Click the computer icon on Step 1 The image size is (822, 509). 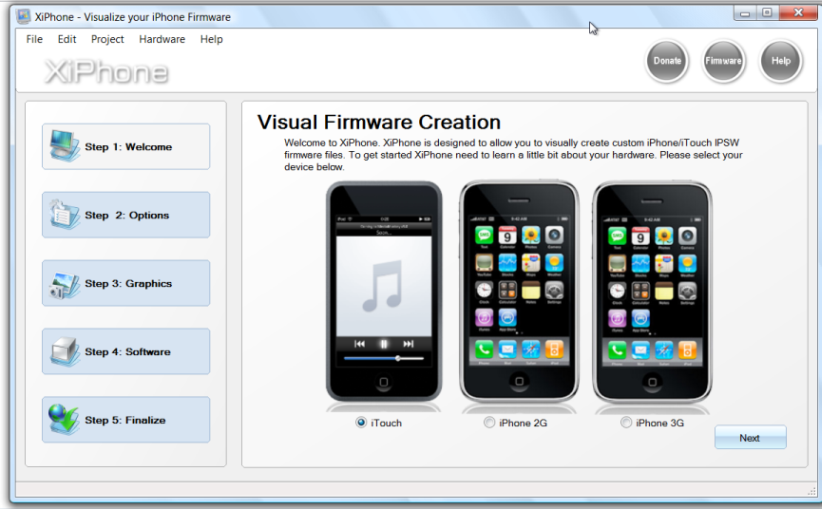pyautogui.click(x=64, y=146)
